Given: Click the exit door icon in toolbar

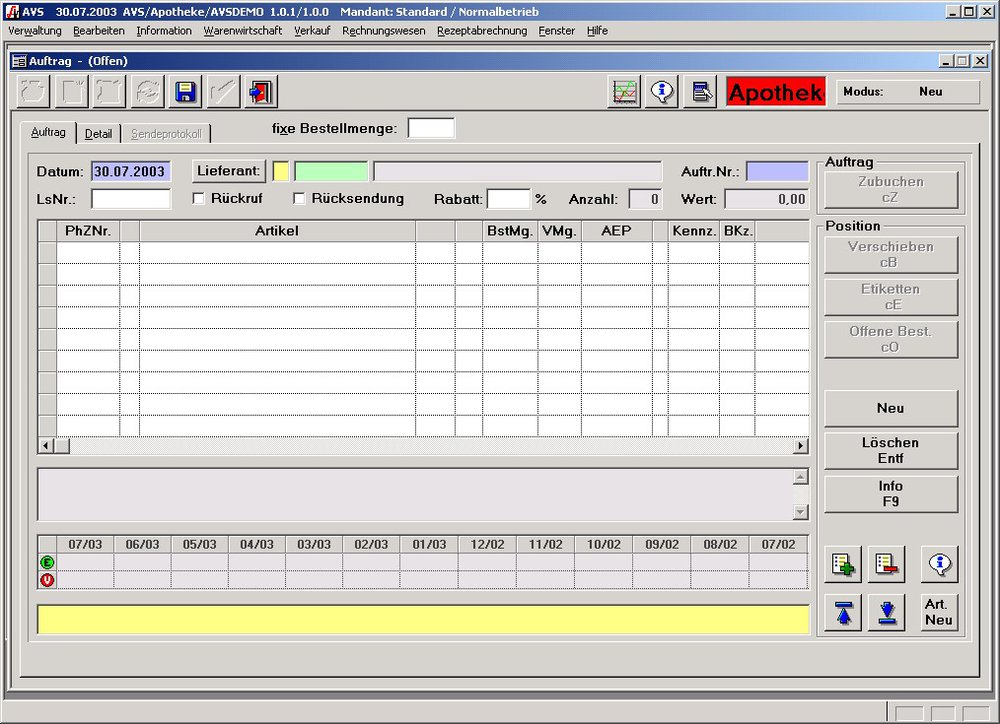Looking at the screenshot, I should (x=261, y=92).
